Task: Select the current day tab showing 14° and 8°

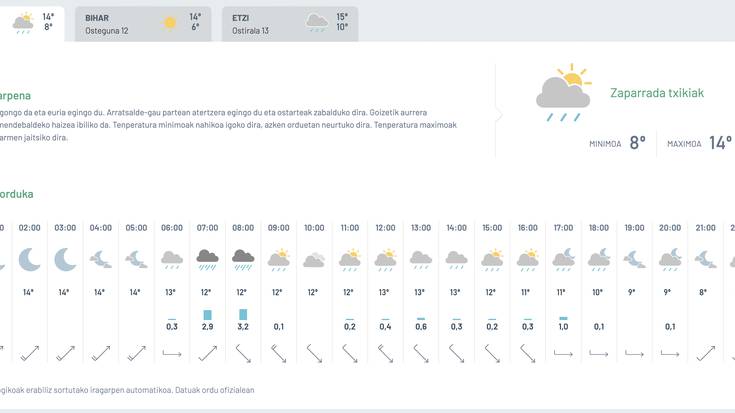Action: [x=32, y=24]
